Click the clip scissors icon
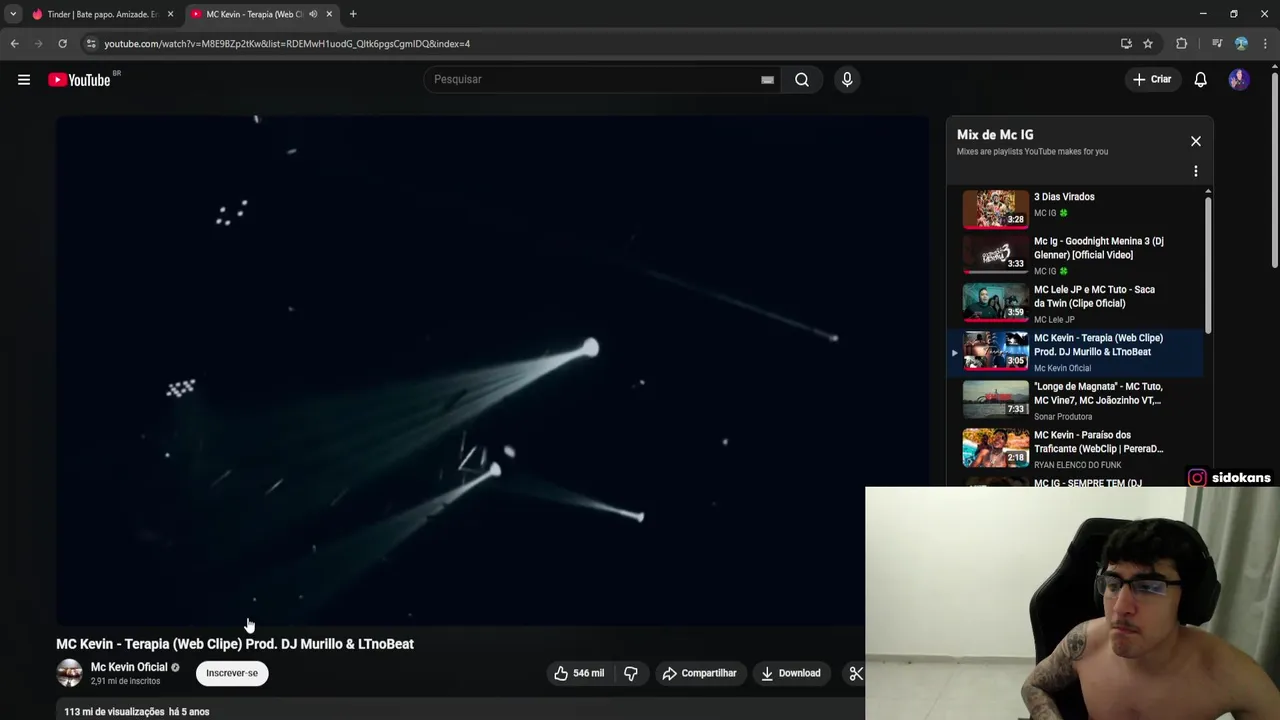This screenshot has width=1280, height=720. [x=855, y=673]
